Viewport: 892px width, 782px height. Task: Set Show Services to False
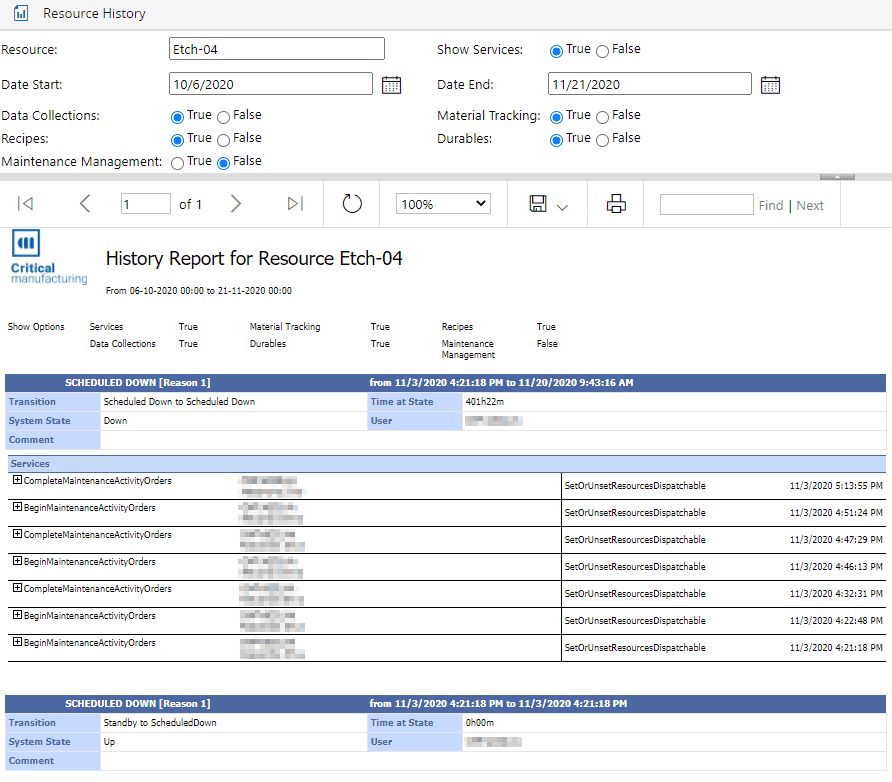click(x=602, y=51)
